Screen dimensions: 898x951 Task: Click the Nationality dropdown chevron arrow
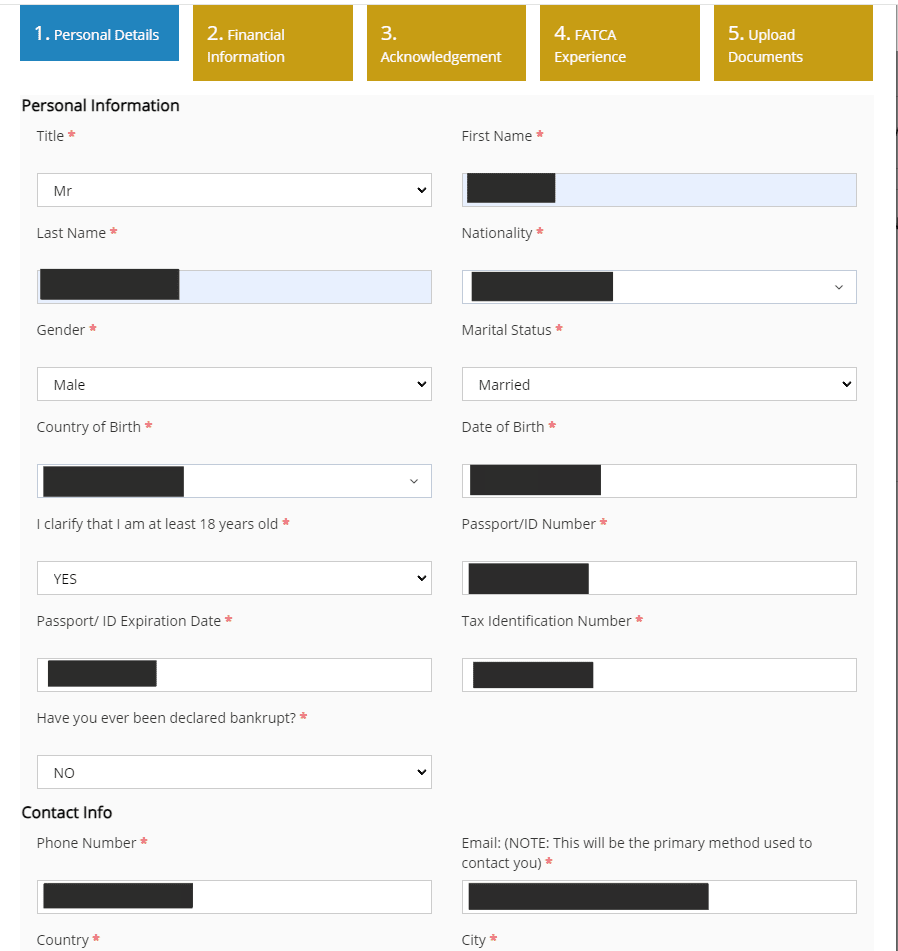(x=839, y=287)
